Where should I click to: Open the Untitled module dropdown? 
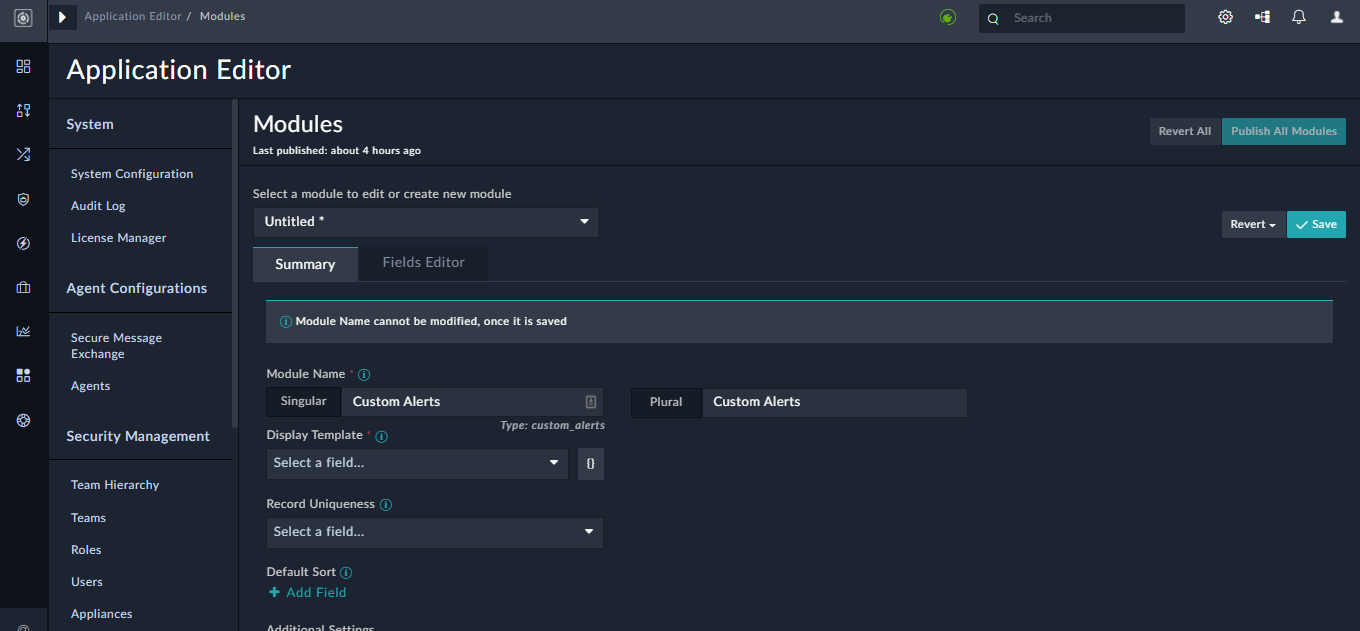point(425,221)
